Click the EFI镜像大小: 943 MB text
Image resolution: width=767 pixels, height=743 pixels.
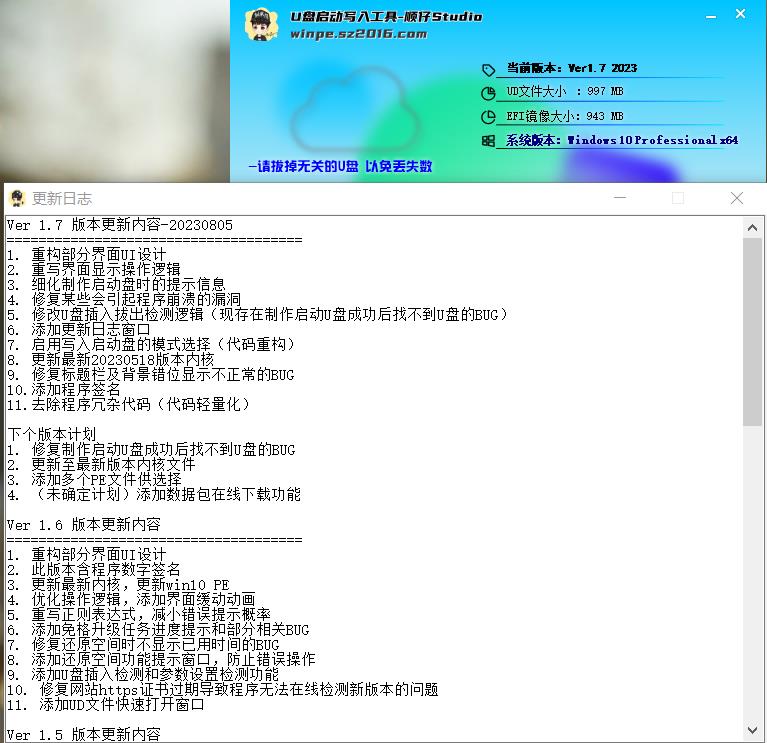click(564, 116)
